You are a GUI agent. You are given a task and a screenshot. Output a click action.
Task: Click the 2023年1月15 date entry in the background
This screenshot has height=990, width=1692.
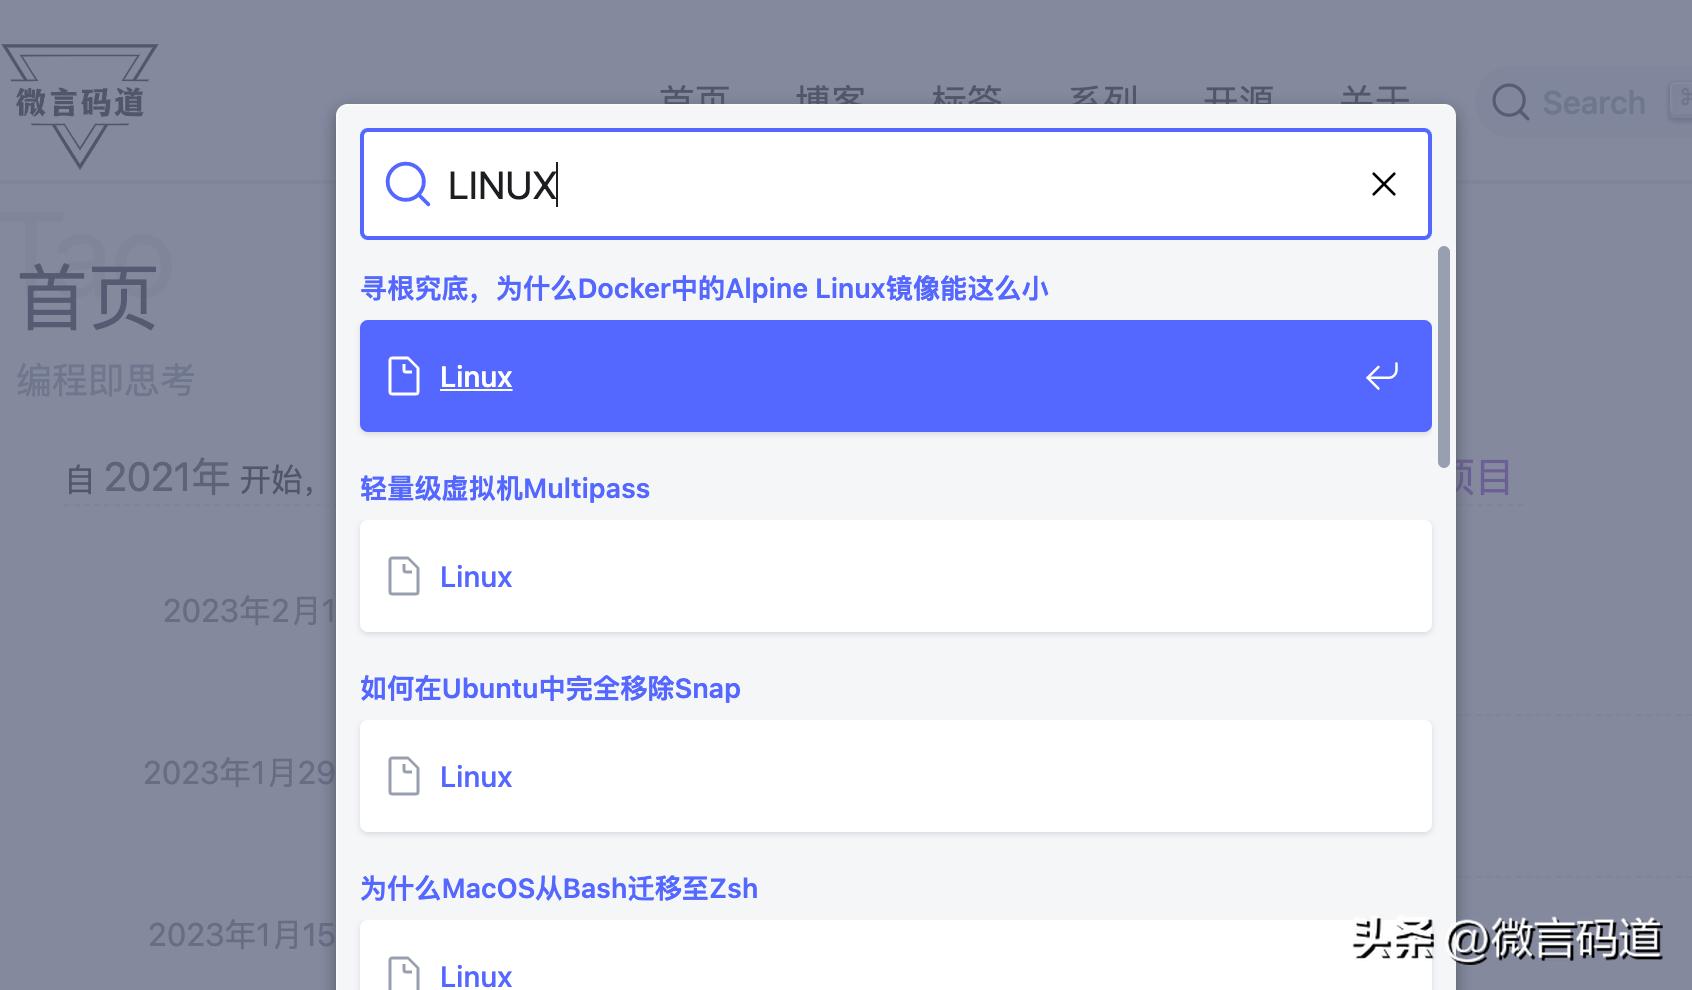pos(242,935)
